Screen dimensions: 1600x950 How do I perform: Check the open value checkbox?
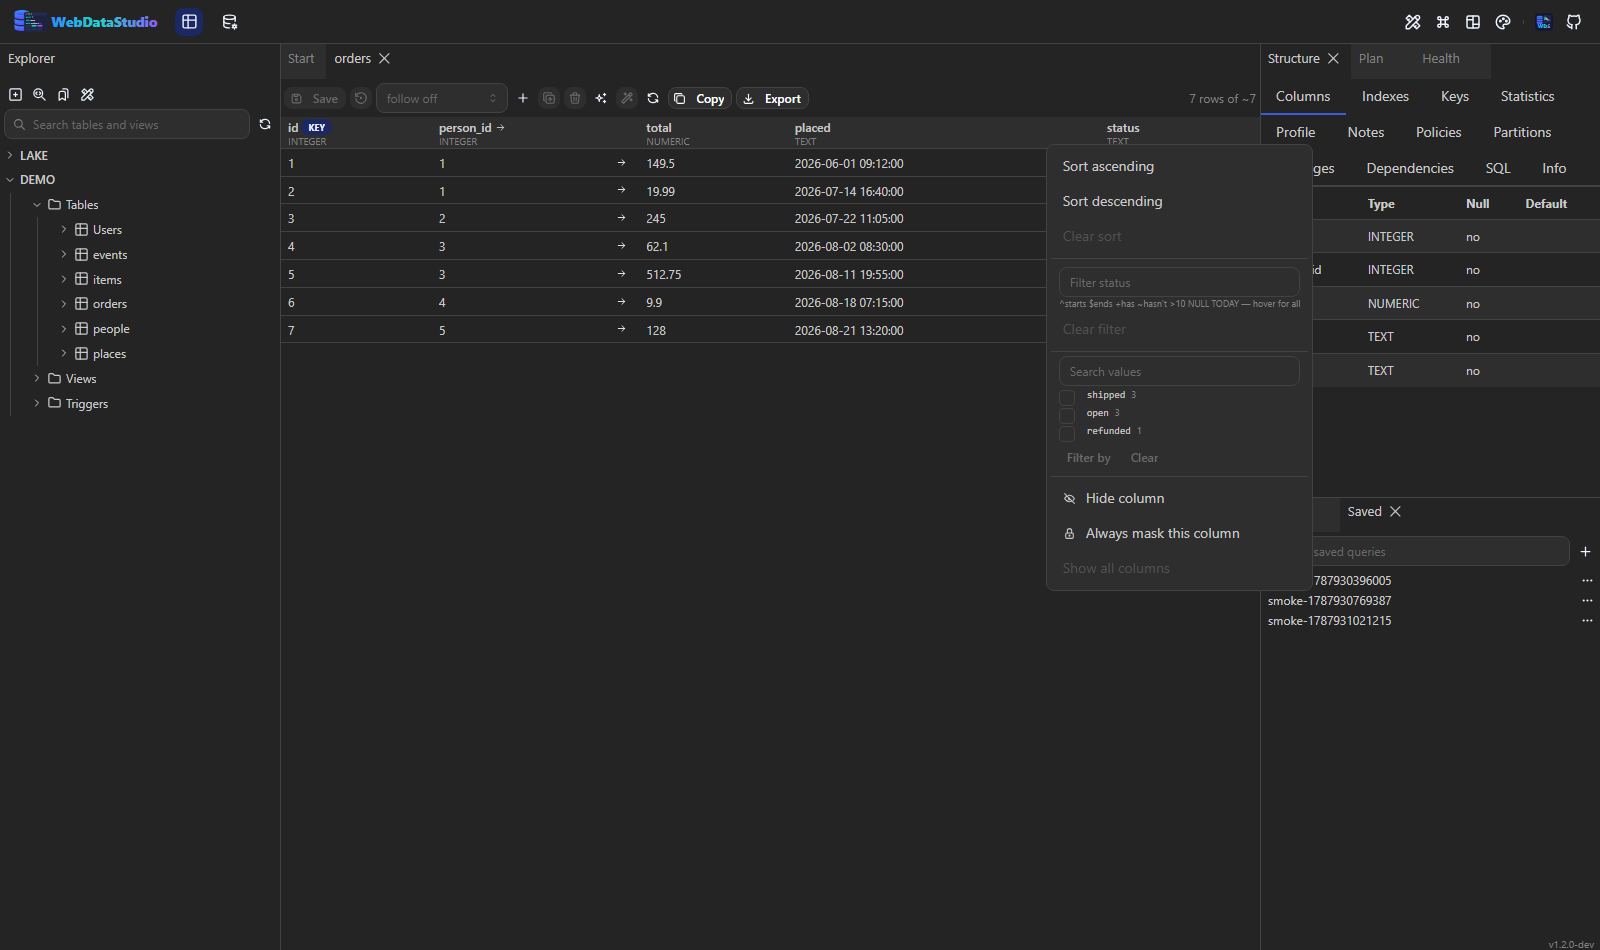1067,415
